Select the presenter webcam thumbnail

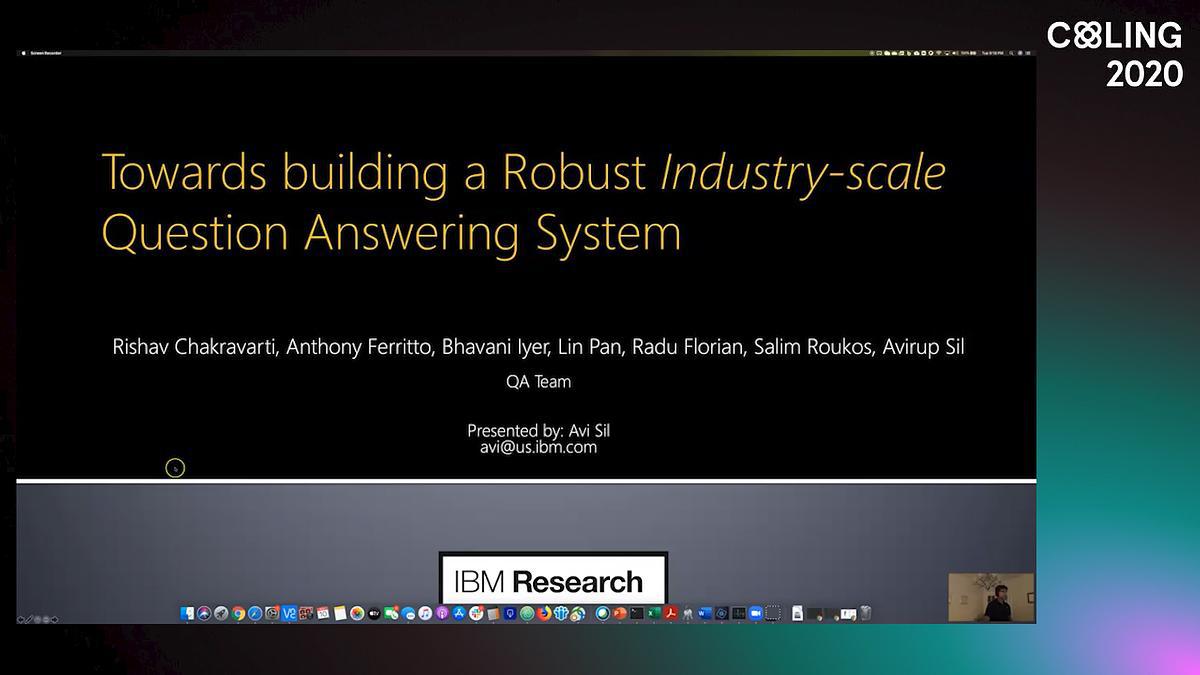click(991, 598)
